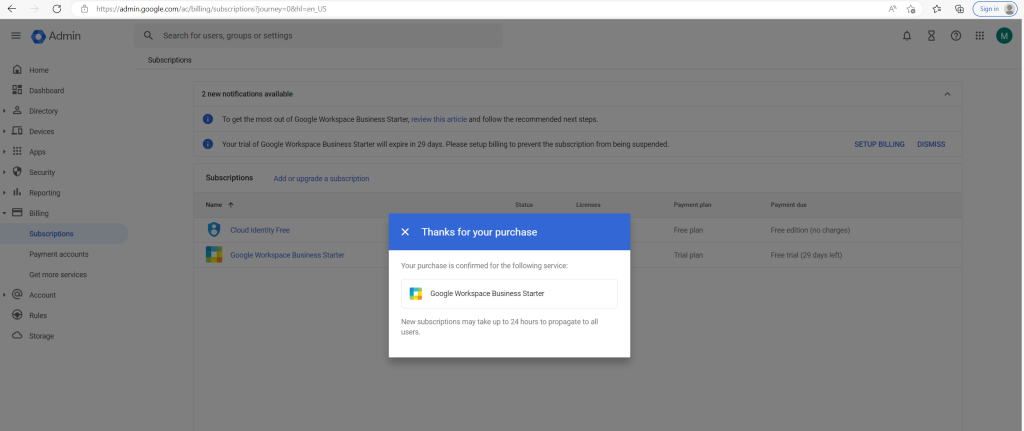Expand the Security sidebar section

point(5,172)
